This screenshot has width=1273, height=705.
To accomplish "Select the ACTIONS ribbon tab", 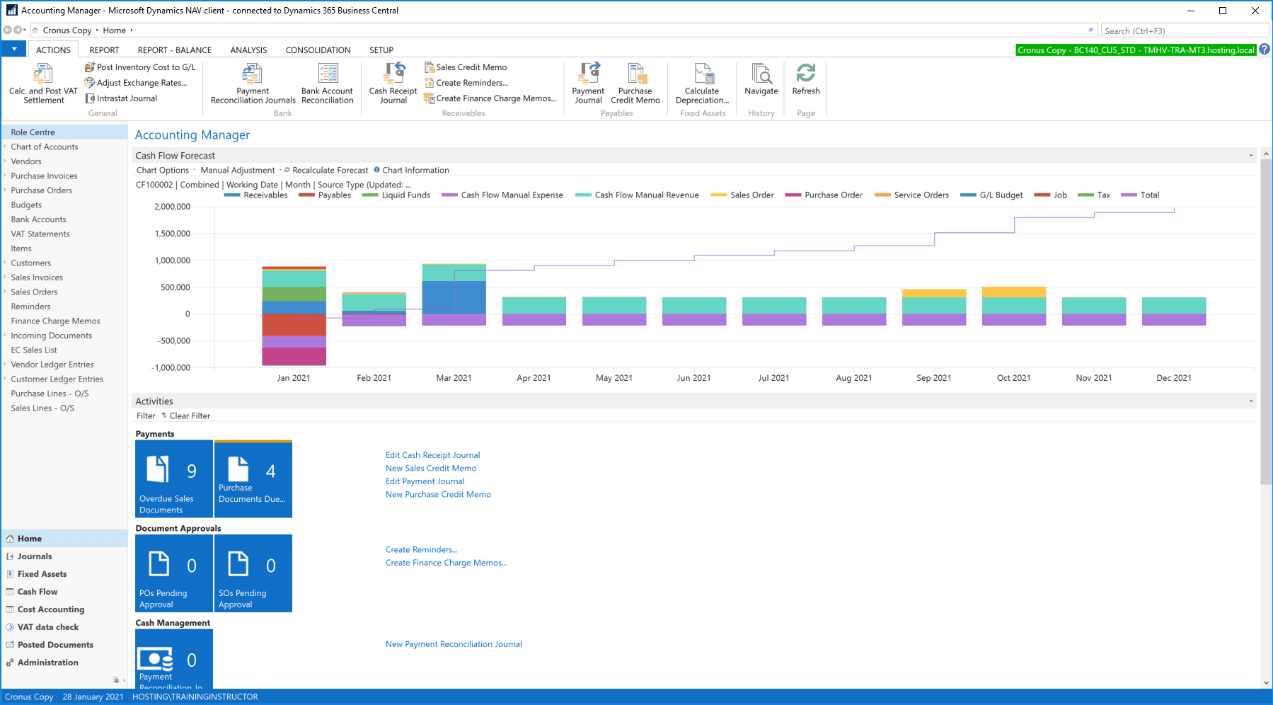I will 53,50.
